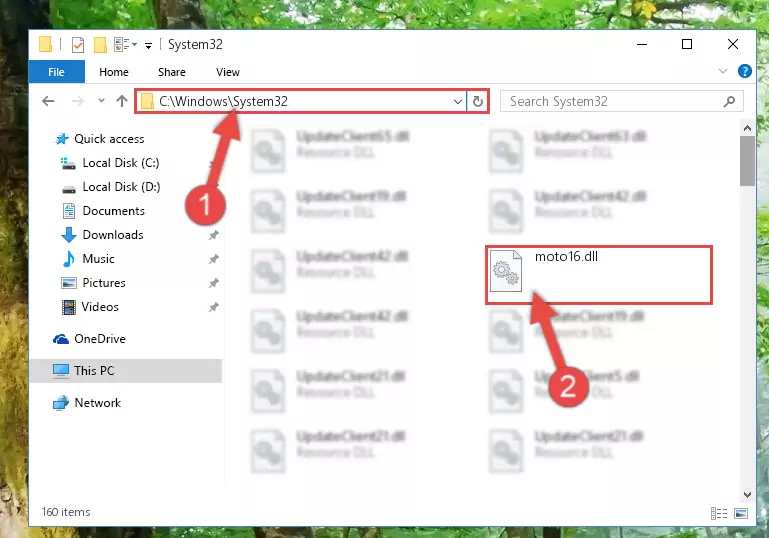Click the moto16.dll gear file icon
This screenshot has width=769, height=538.
506,271
